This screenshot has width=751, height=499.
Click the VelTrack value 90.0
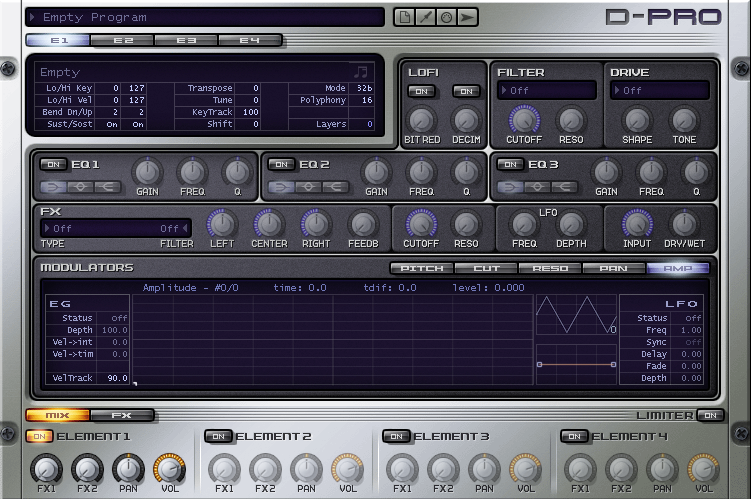point(117,378)
